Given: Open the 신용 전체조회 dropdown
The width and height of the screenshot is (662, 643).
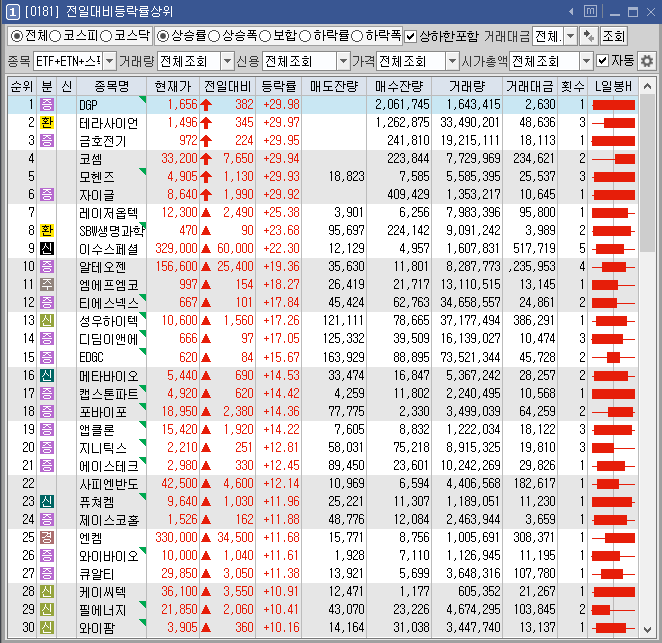Looking at the screenshot, I should tap(344, 62).
